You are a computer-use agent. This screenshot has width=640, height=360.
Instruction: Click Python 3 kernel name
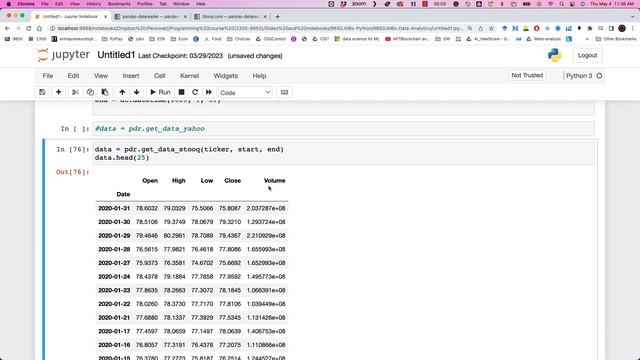click(579, 76)
